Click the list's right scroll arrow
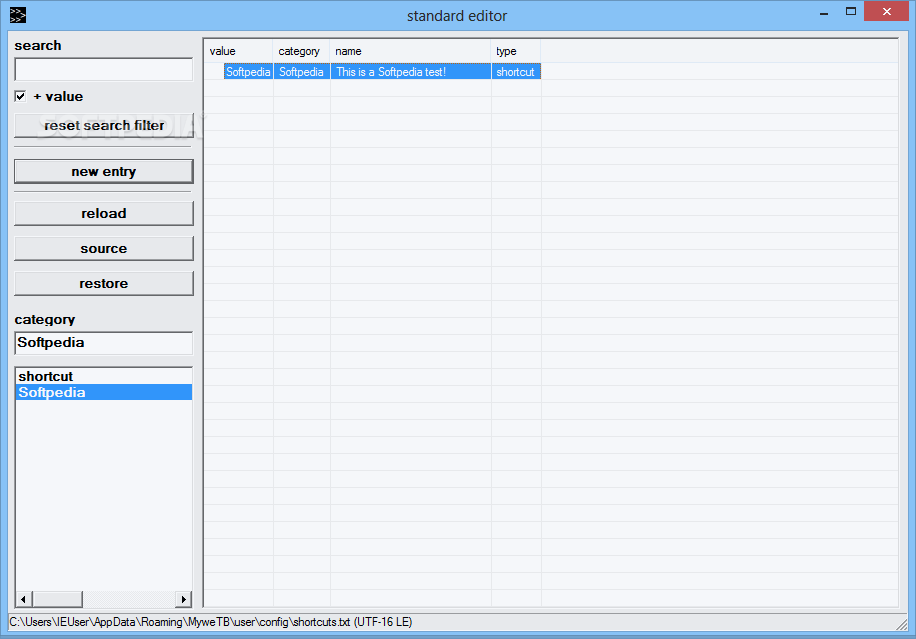The height and width of the screenshot is (639, 916). tap(184, 599)
